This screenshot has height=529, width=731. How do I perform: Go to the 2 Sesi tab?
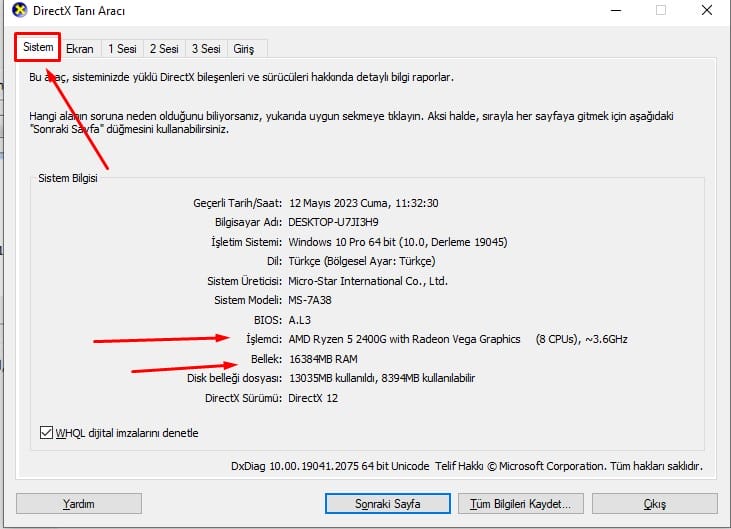pyautogui.click(x=164, y=48)
